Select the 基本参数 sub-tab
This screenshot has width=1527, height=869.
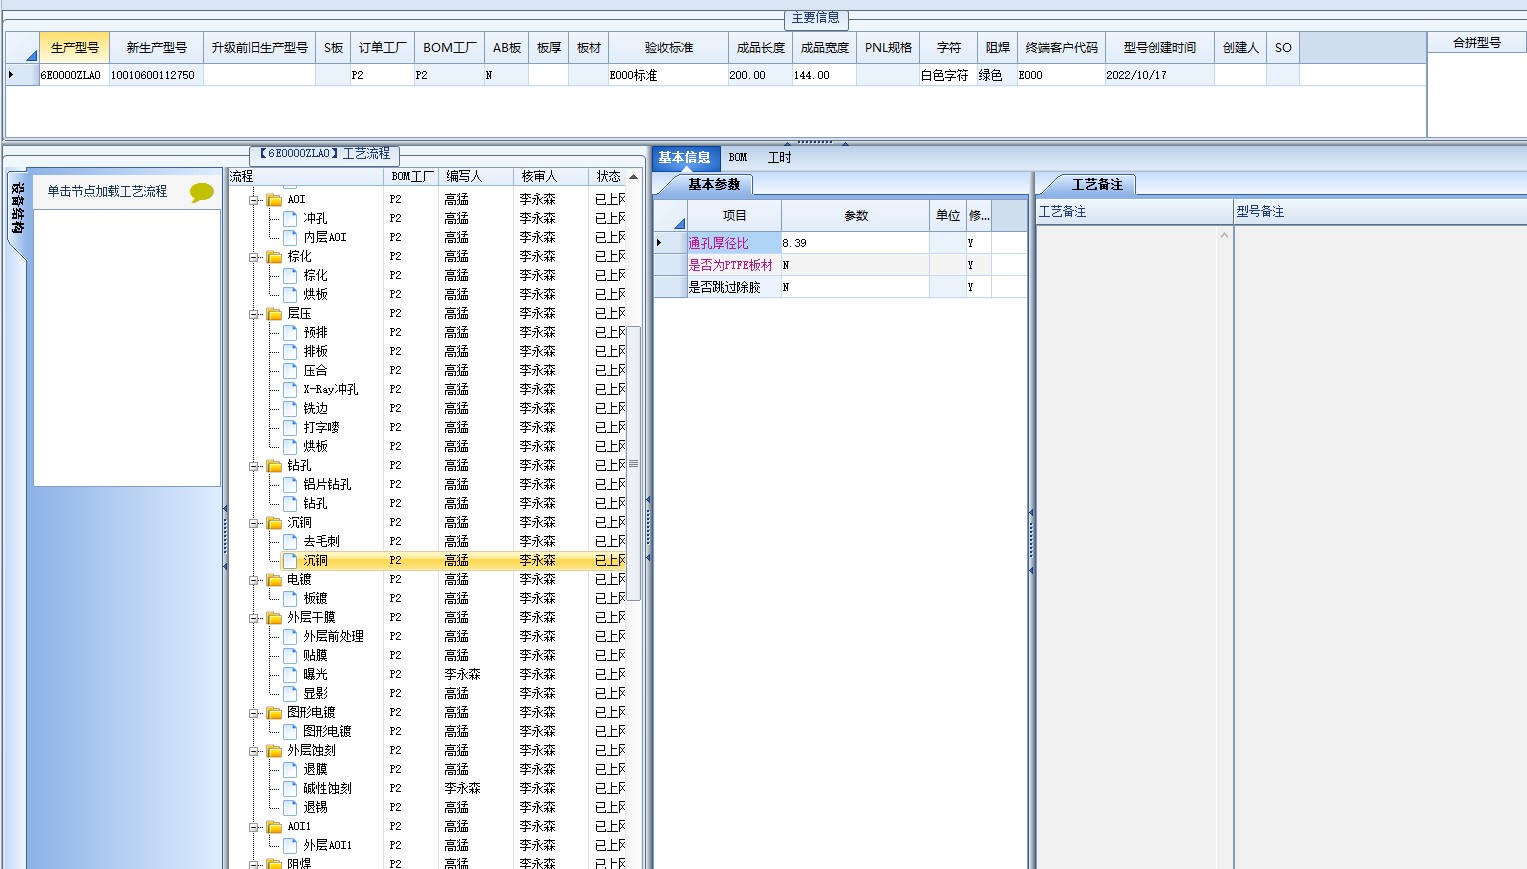pos(714,184)
